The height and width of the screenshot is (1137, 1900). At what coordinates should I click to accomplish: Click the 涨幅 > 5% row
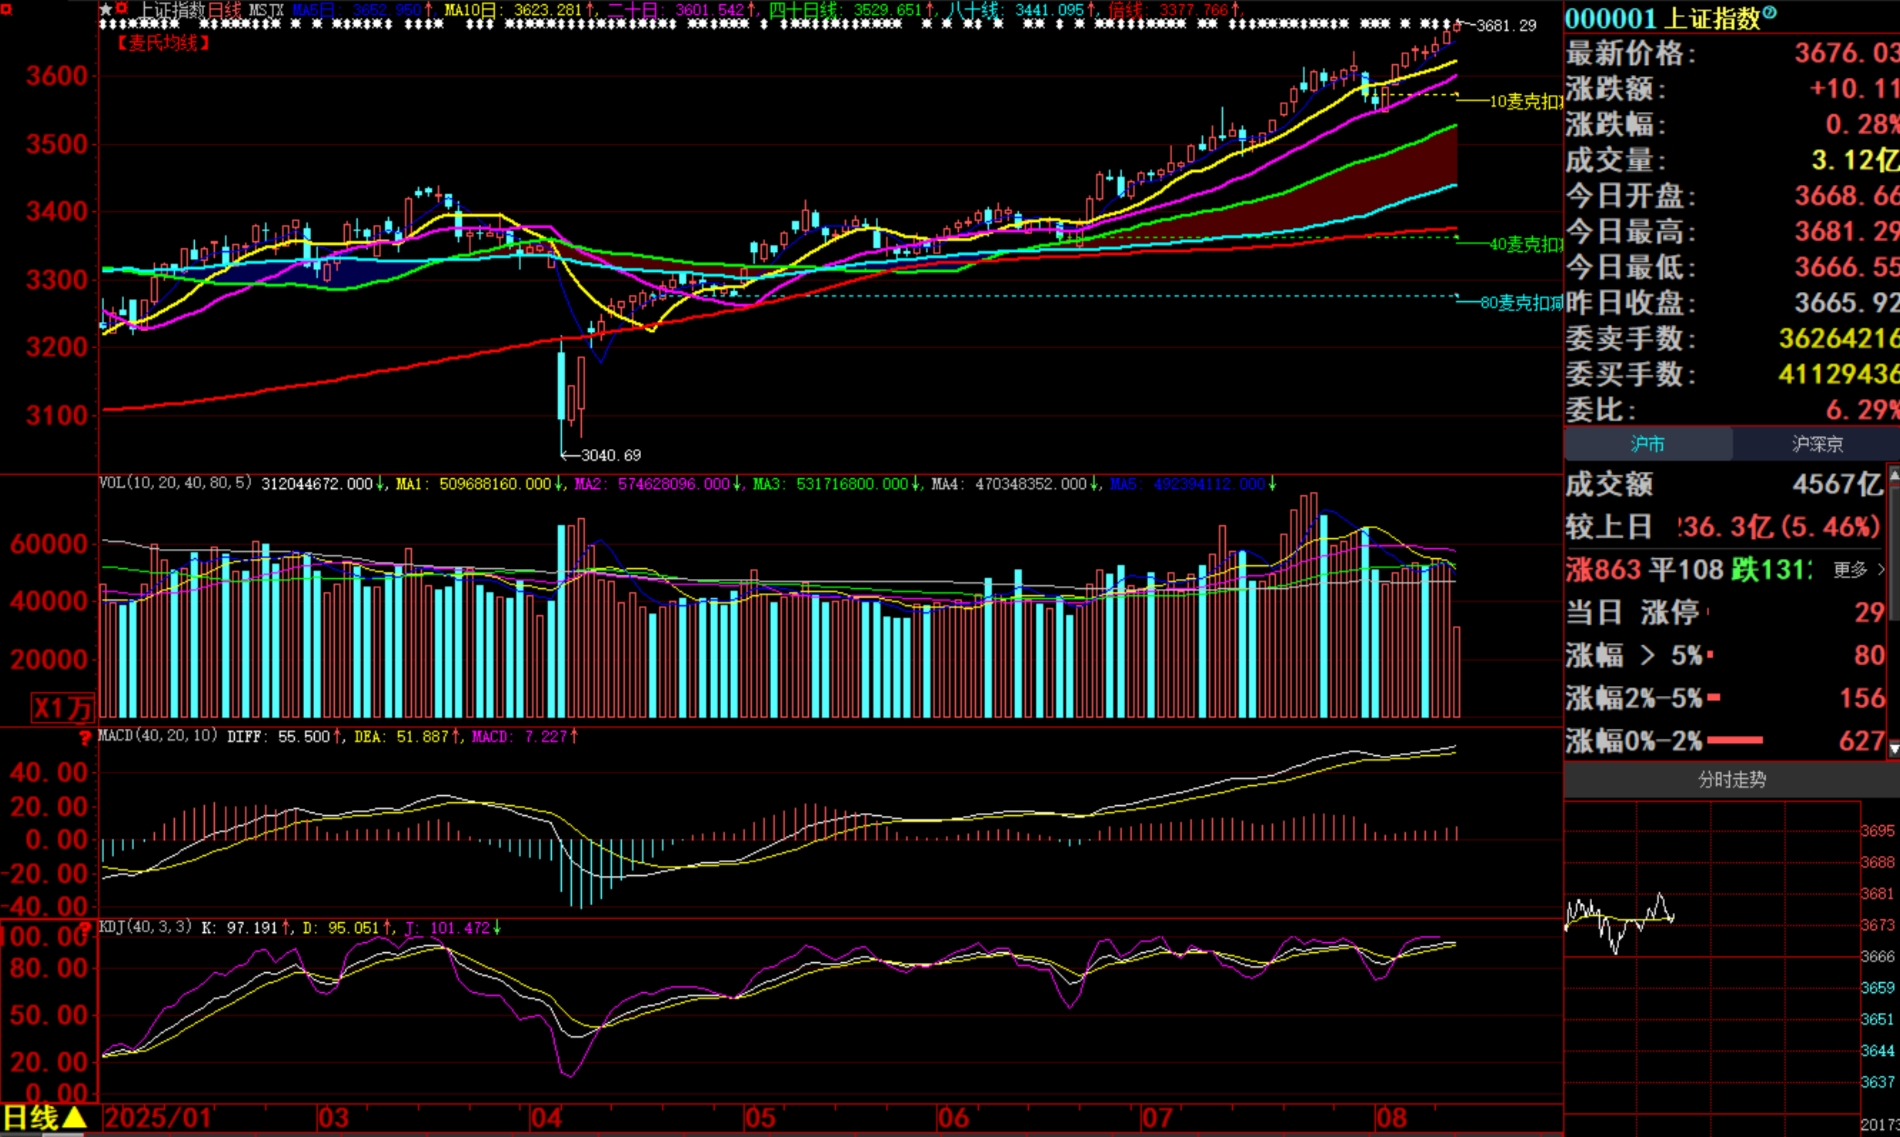1725,655
